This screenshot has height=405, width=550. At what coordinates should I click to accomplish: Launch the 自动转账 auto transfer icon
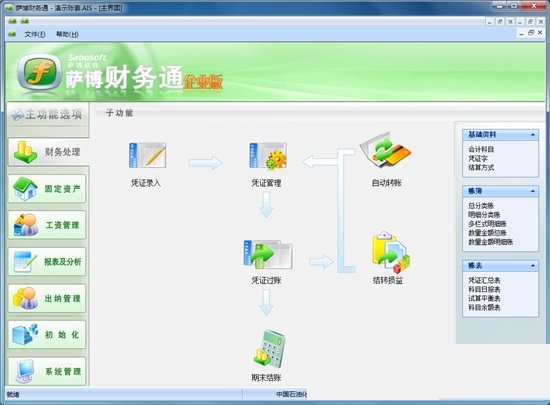386,151
